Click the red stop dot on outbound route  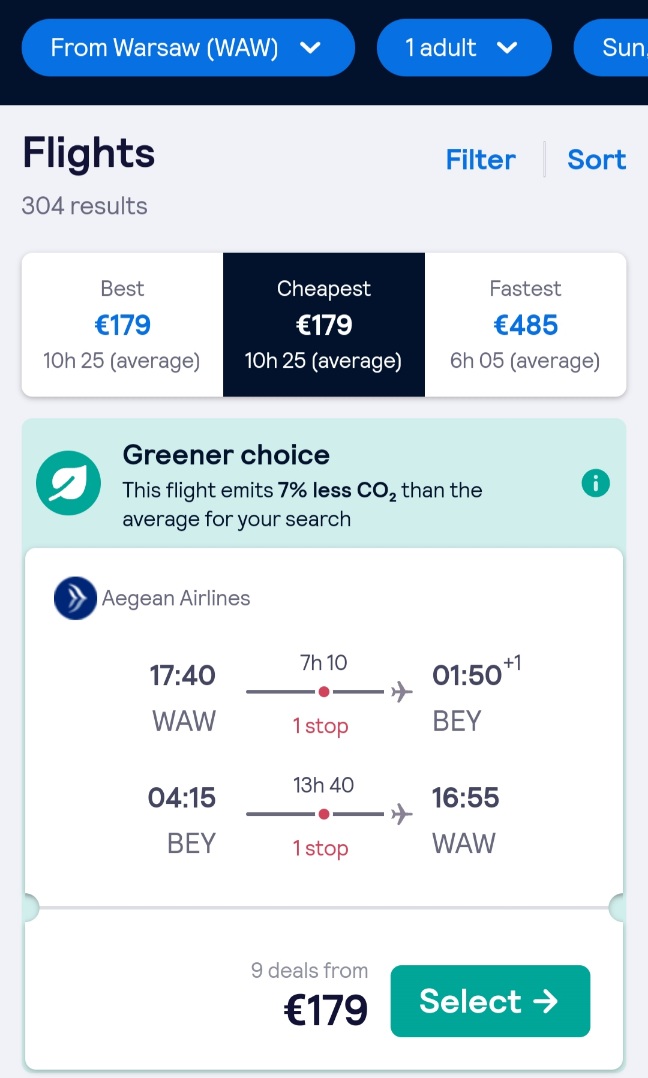click(x=324, y=692)
